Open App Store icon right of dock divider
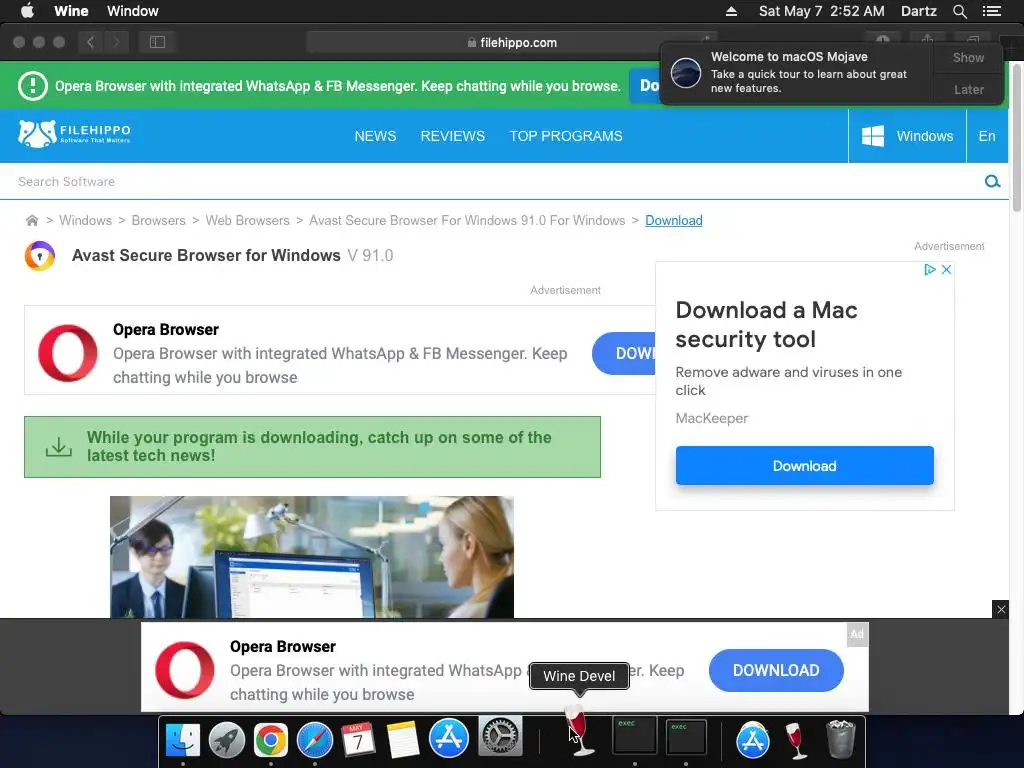Screen dimensions: 1024x768 (753, 741)
